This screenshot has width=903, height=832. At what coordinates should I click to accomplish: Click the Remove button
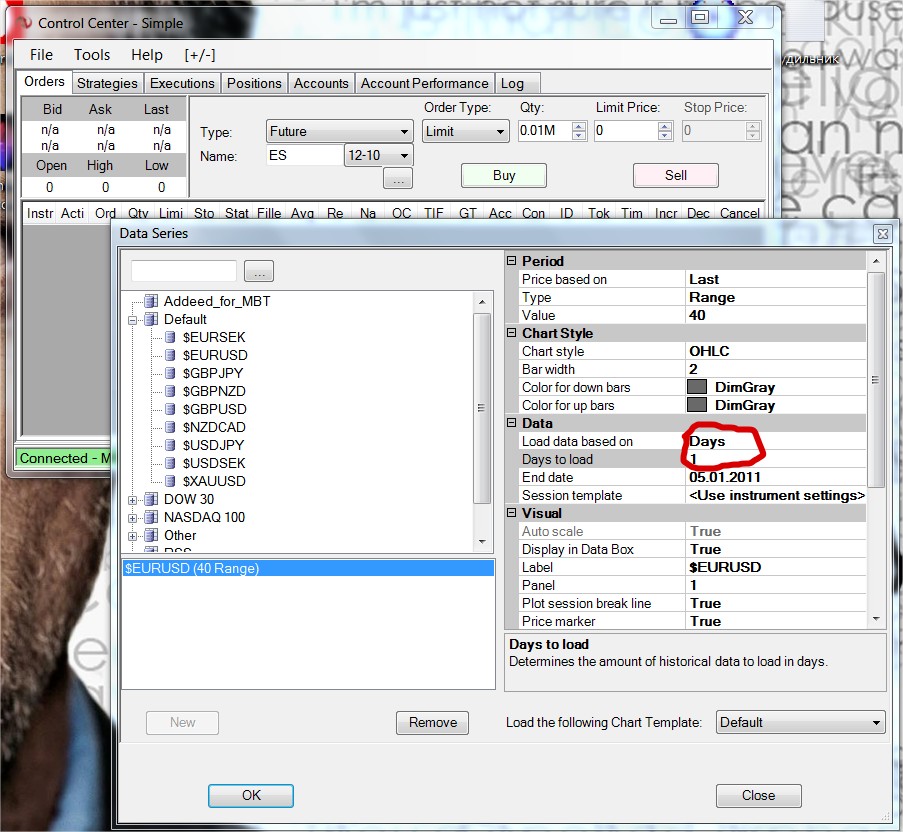[432, 723]
